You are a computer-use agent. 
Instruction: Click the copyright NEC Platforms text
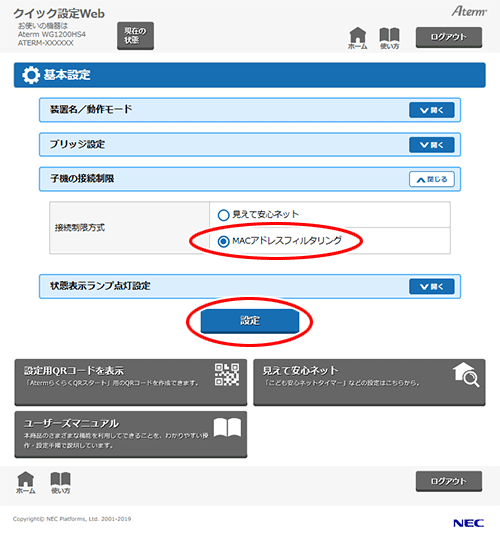72,519
